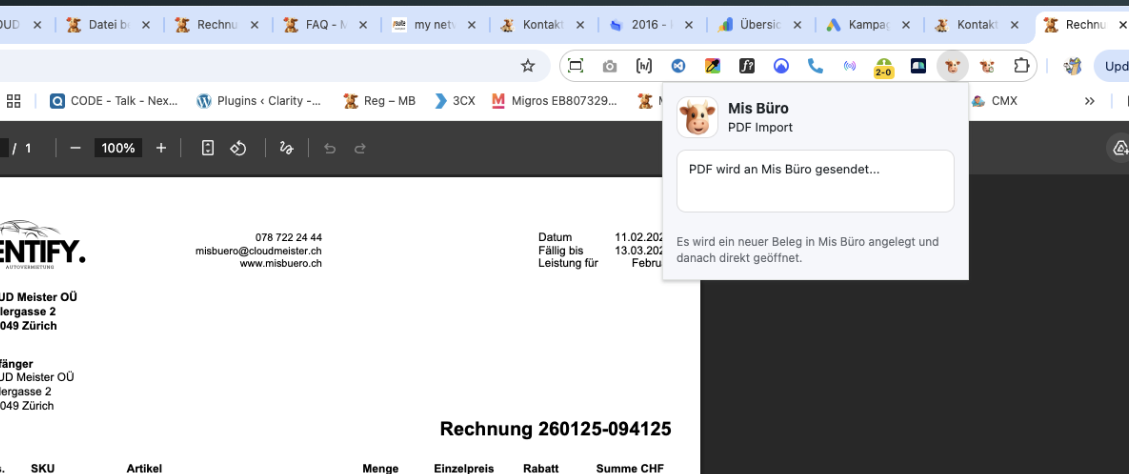Open the 'Plugins ‹ Clarity' bookmark

(x=258, y=101)
